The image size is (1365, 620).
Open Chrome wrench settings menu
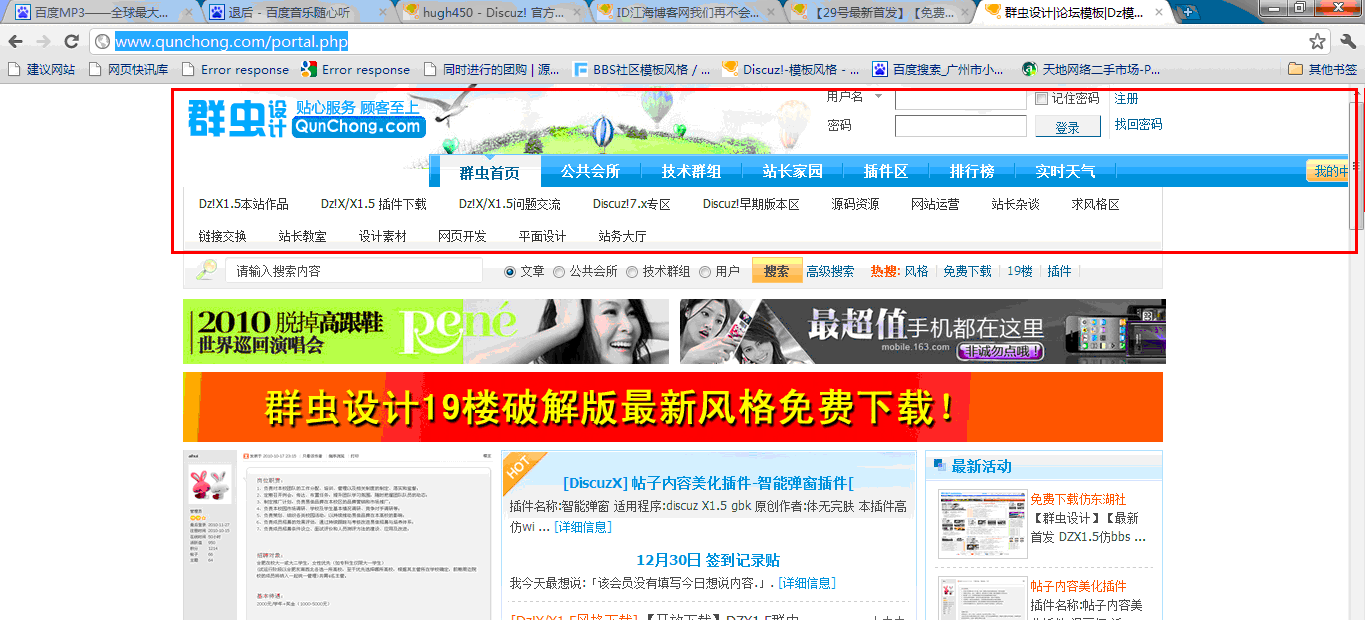click(1347, 42)
